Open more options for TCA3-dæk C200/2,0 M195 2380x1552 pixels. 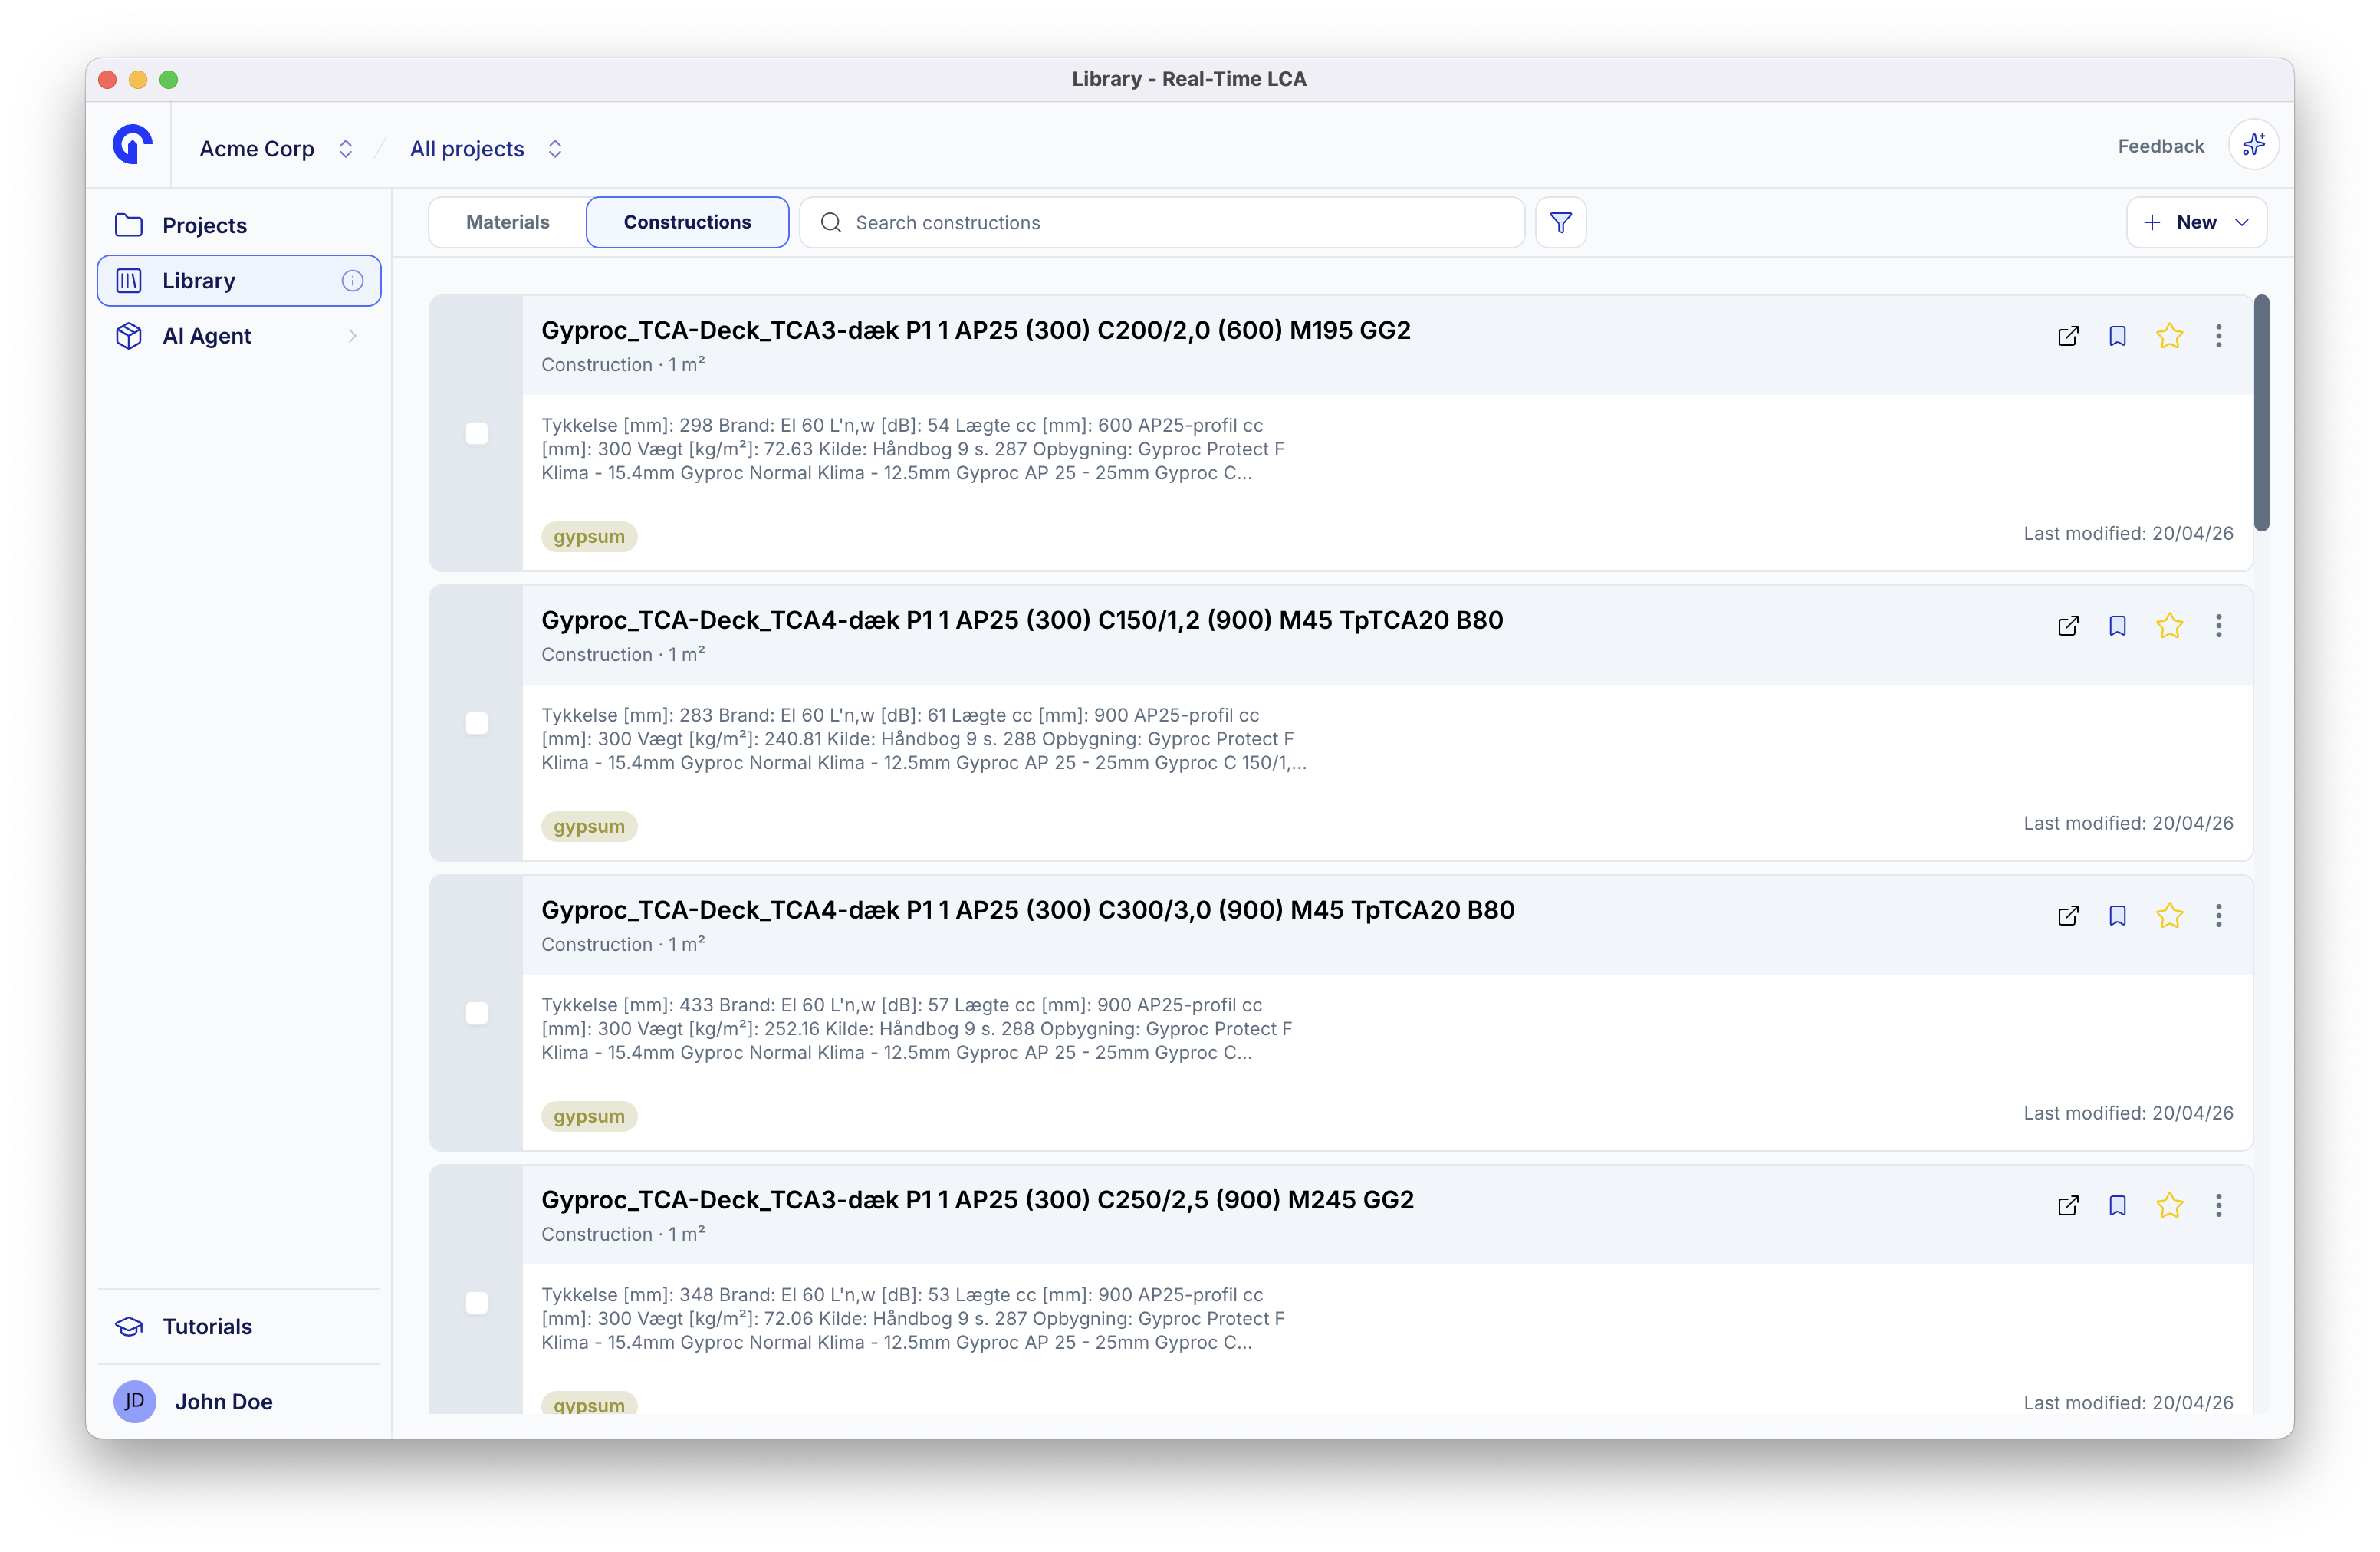click(x=2218, y=336)
